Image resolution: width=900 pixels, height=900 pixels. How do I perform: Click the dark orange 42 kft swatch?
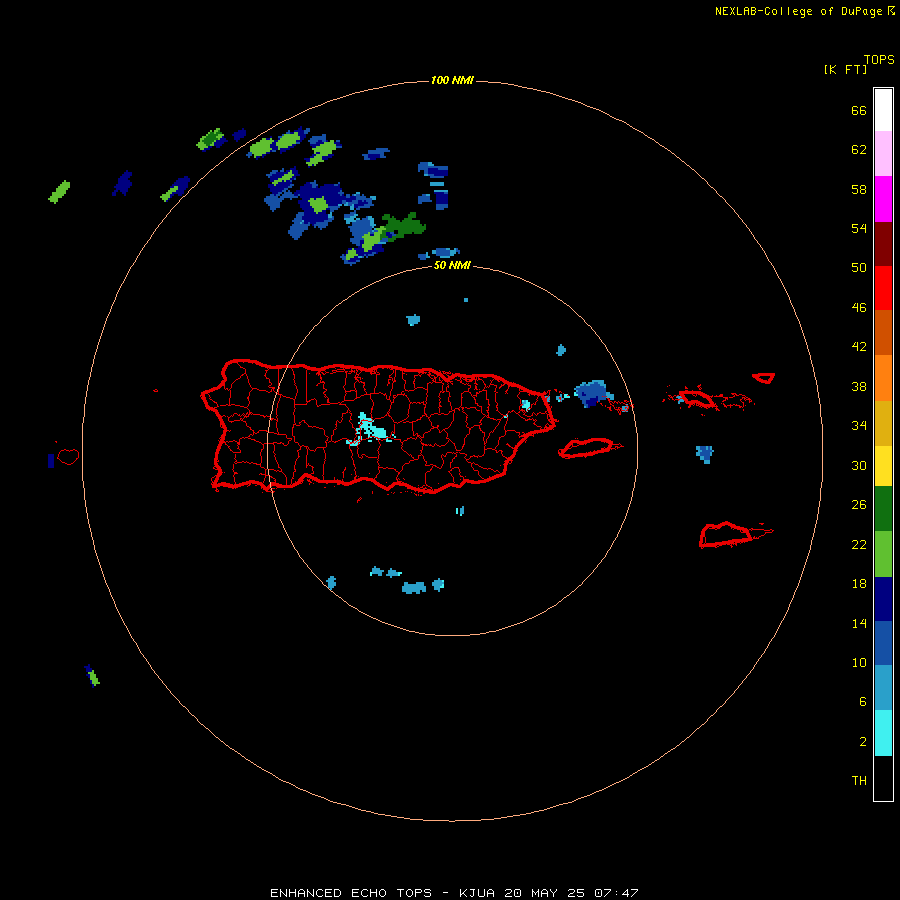[883, 333]
